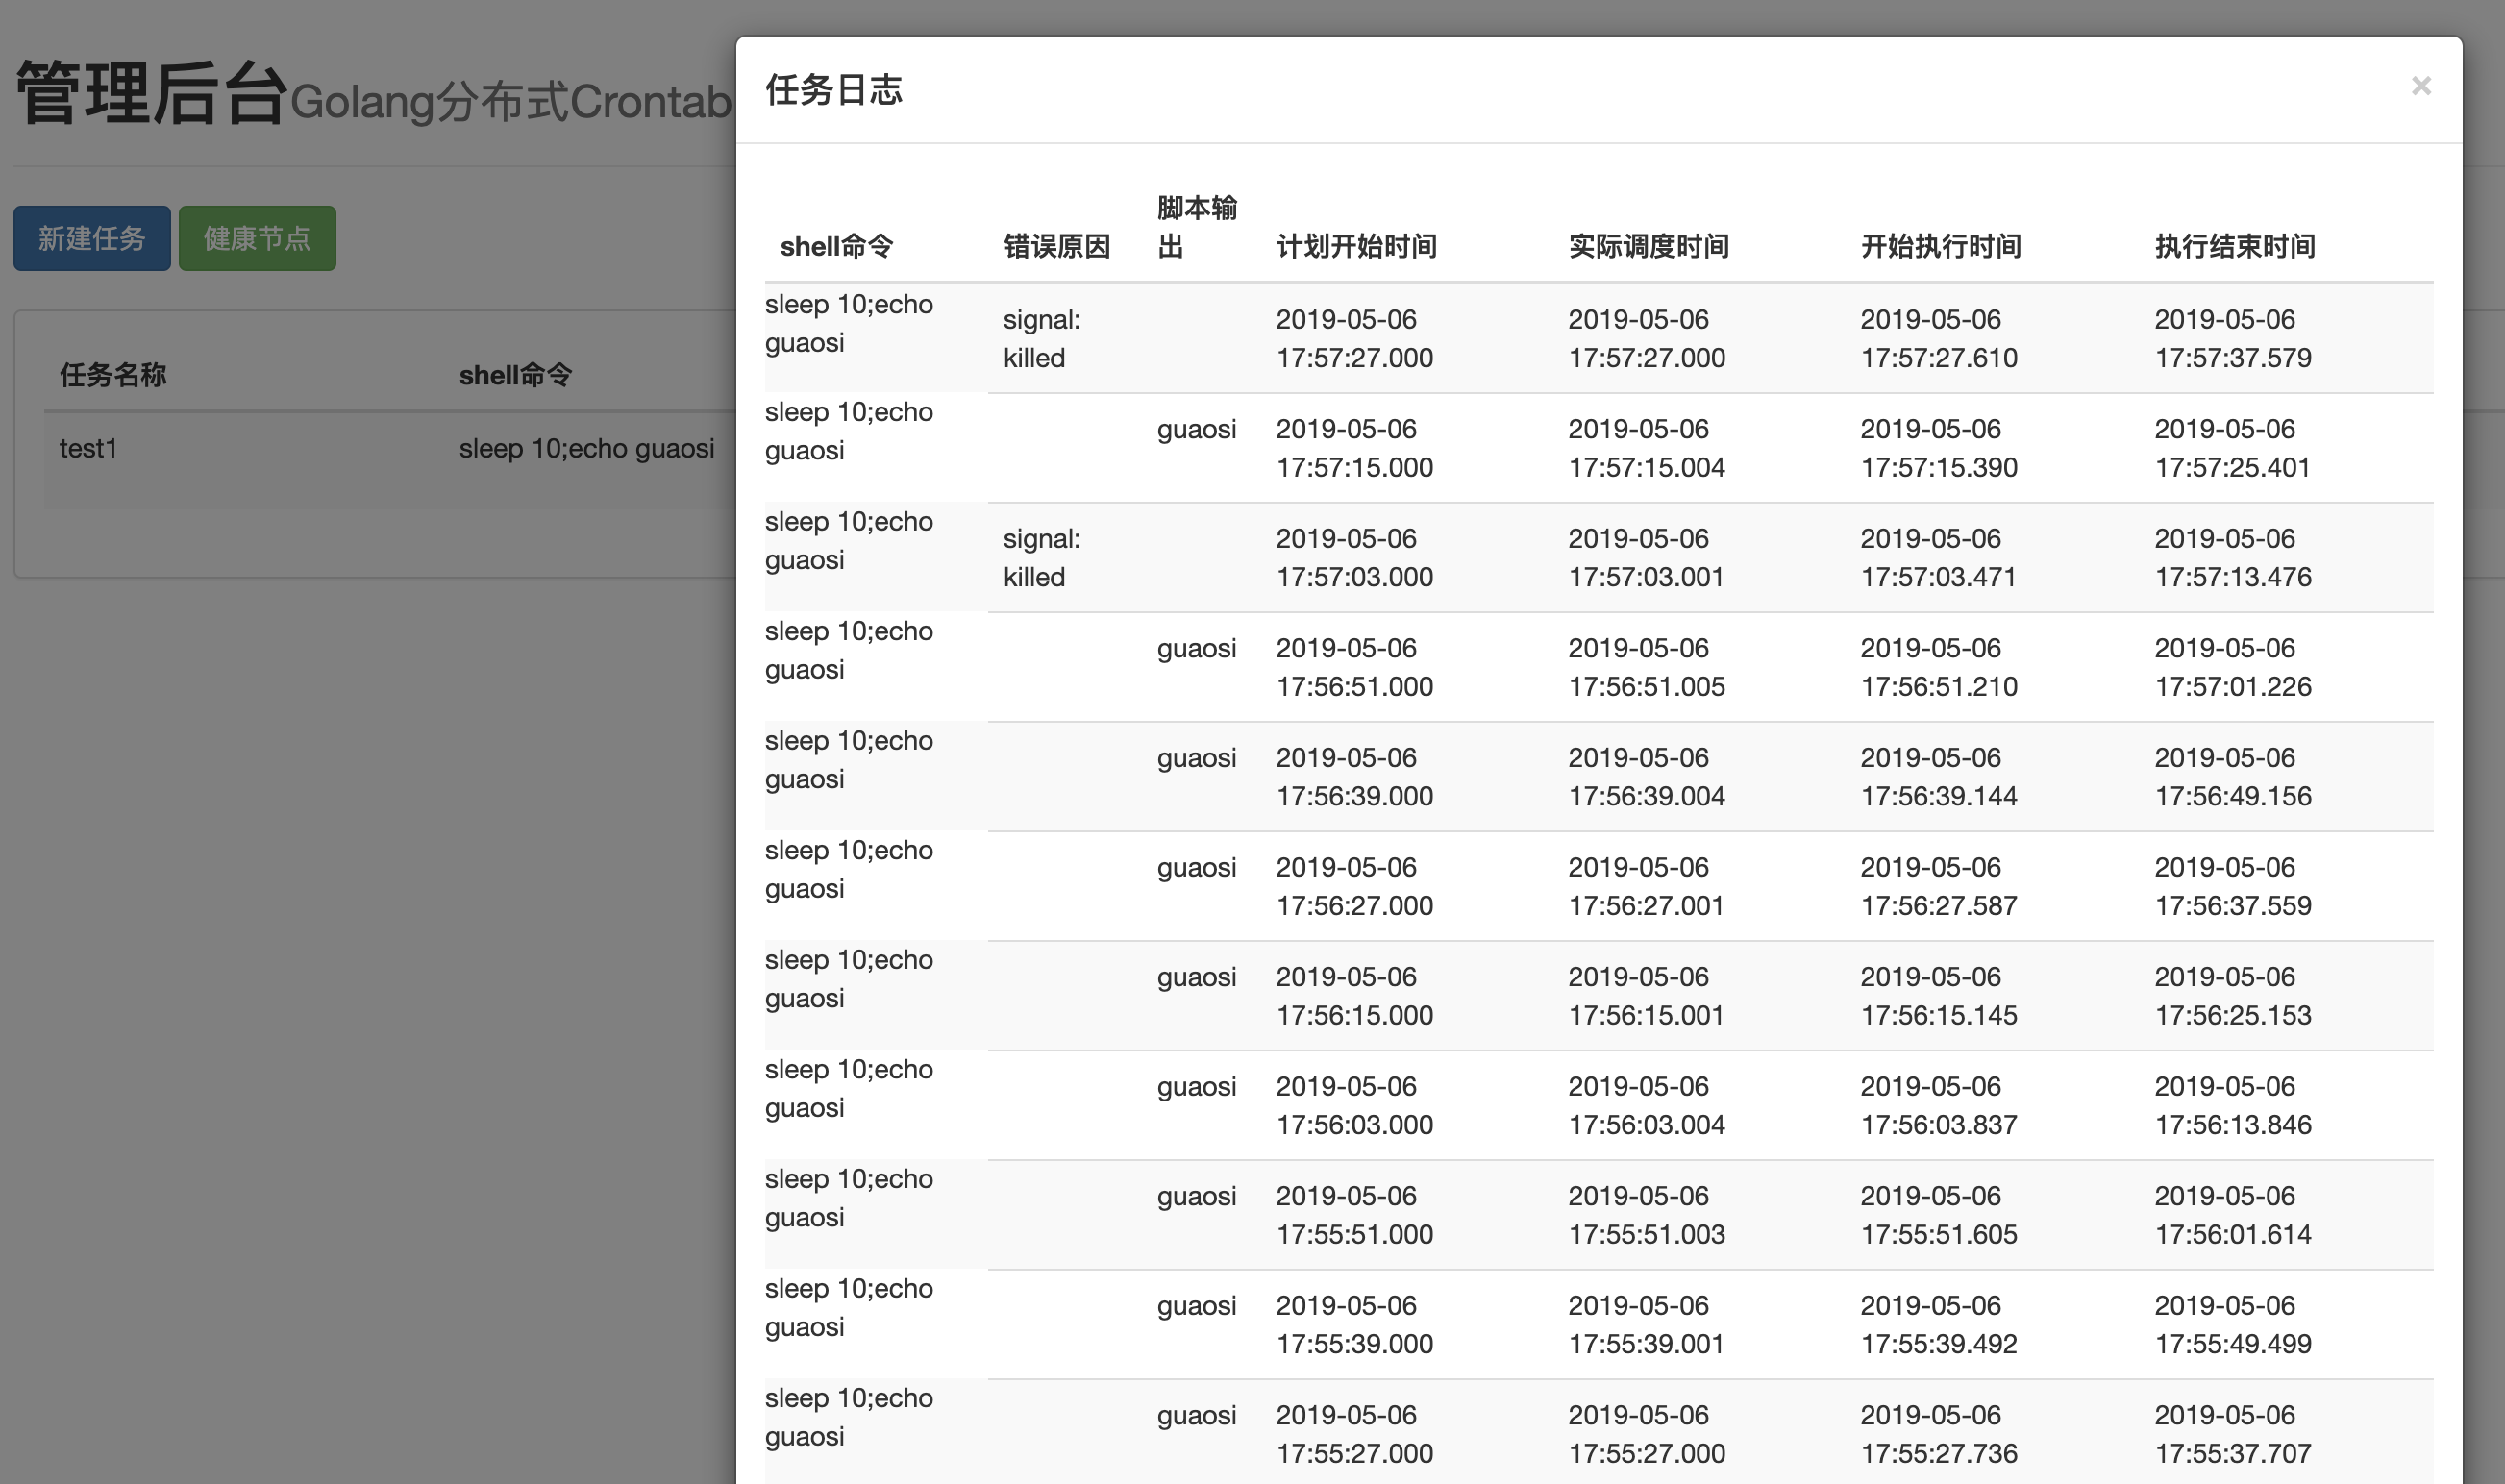
Task: Click the 开始执行时间 column header
Action: [x=1940, y=246]
